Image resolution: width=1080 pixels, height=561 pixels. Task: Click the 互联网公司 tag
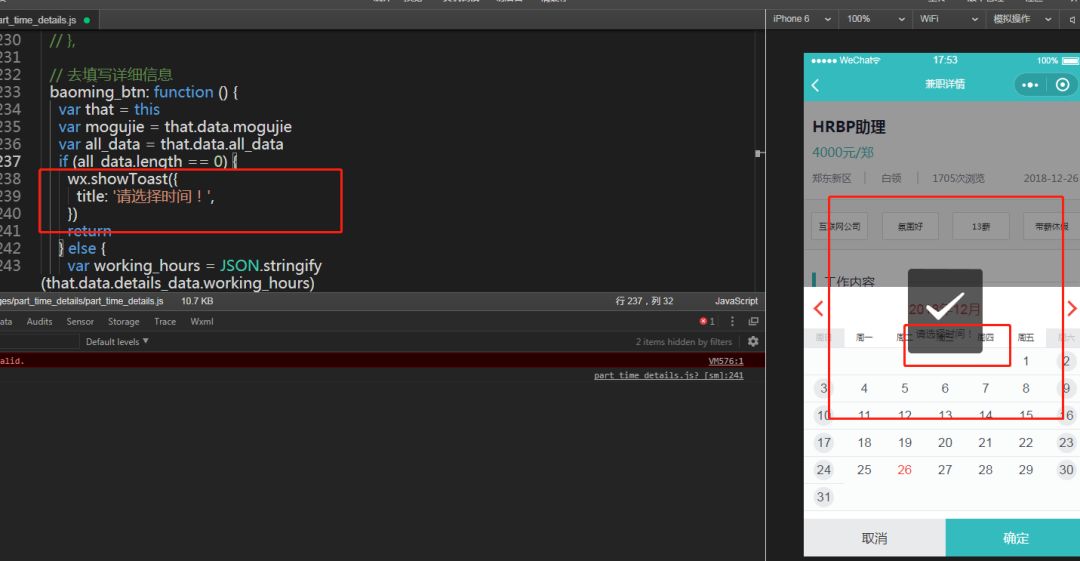coord(840,226)
